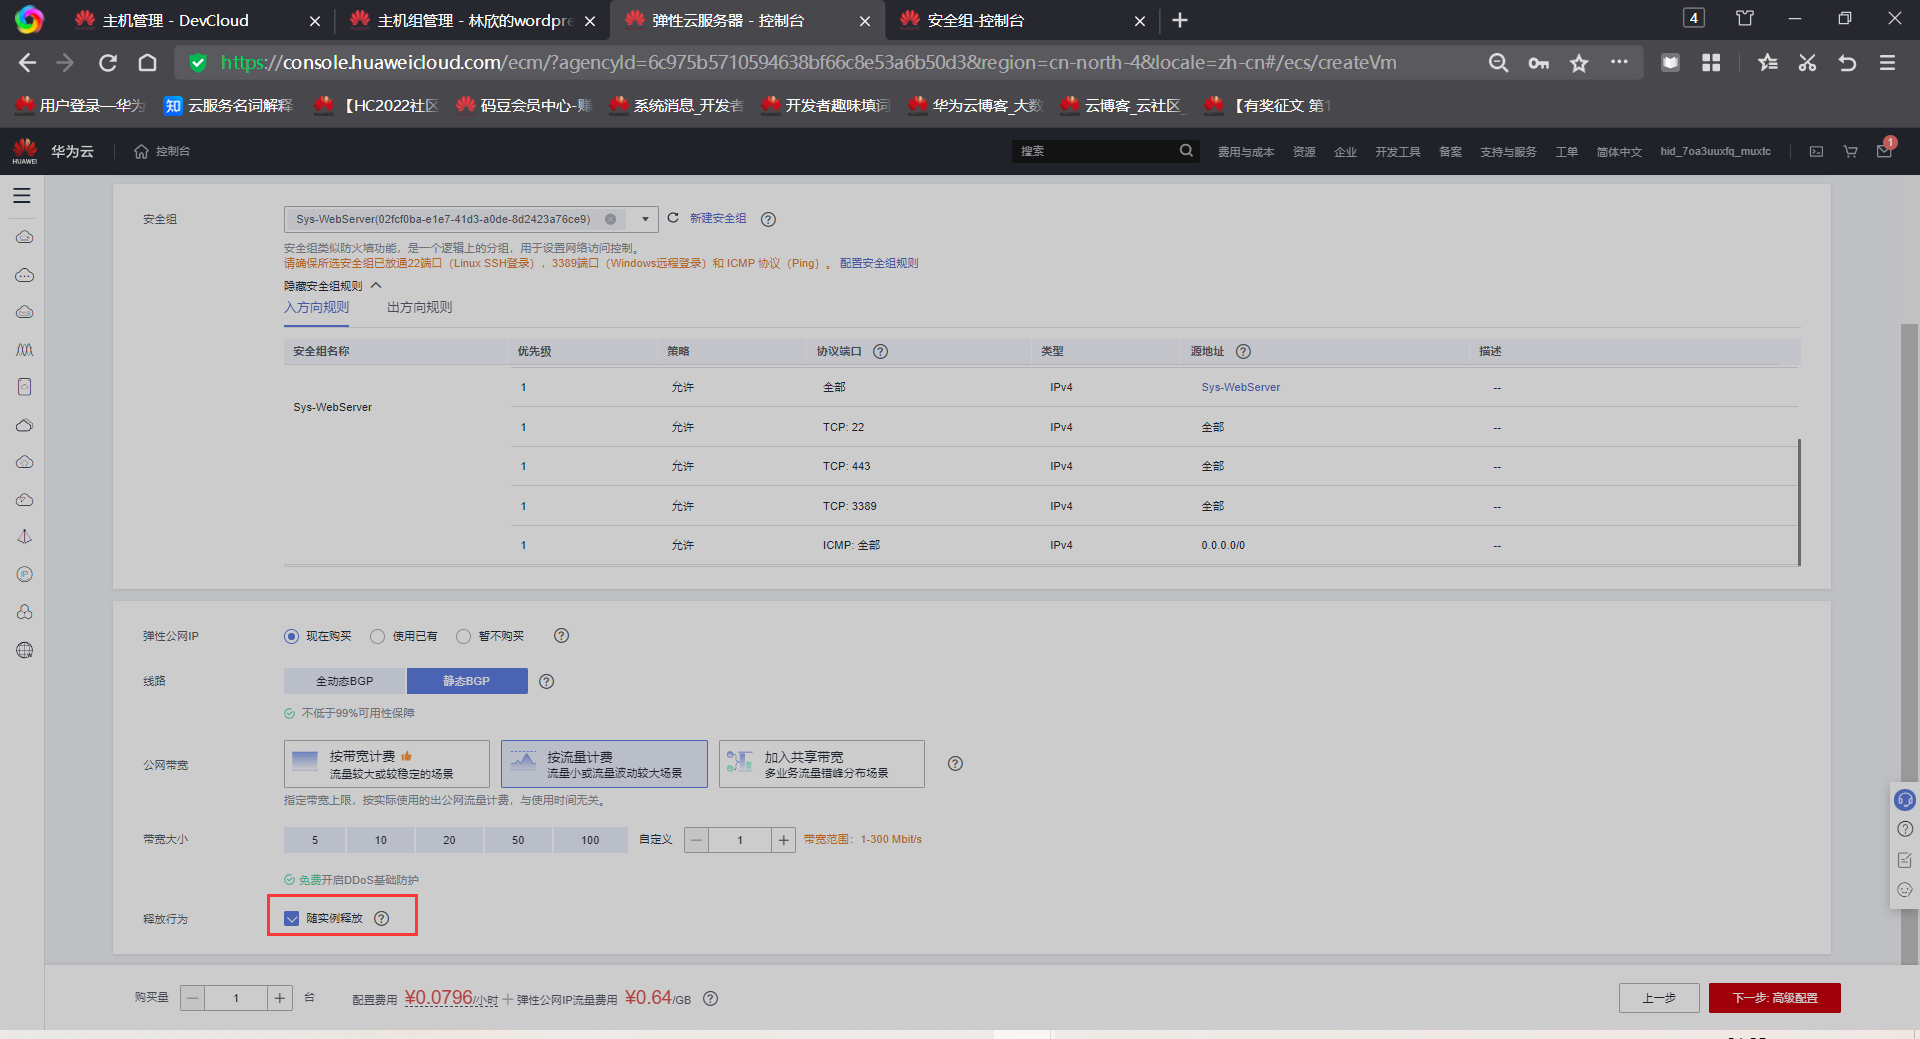The image size is (1920, 1039).
Task: Open the 费用与成本 menu
Action: click(1245, 152)
